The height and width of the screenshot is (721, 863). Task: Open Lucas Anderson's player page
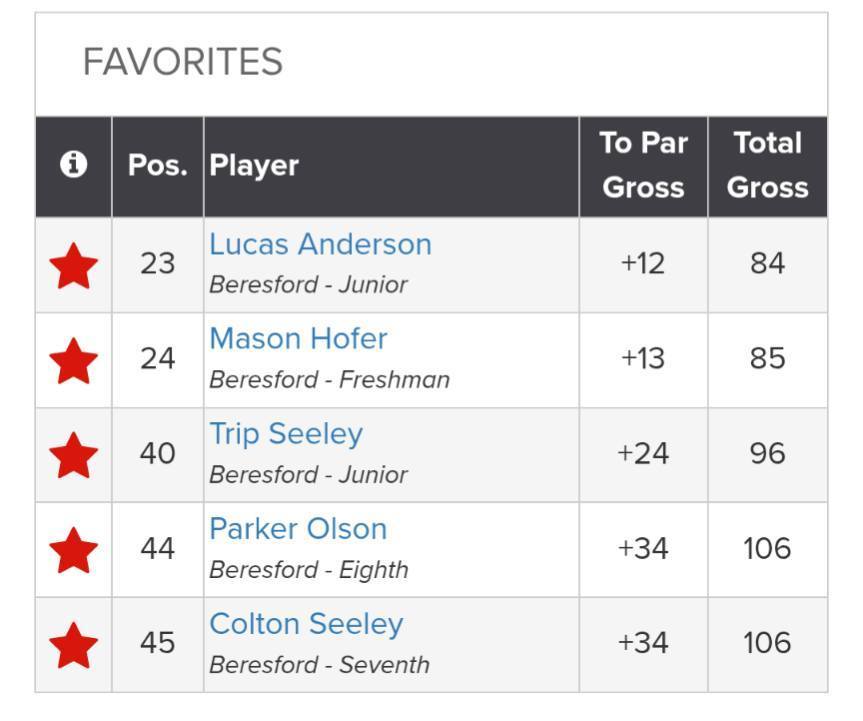click(x=320, y=245)
